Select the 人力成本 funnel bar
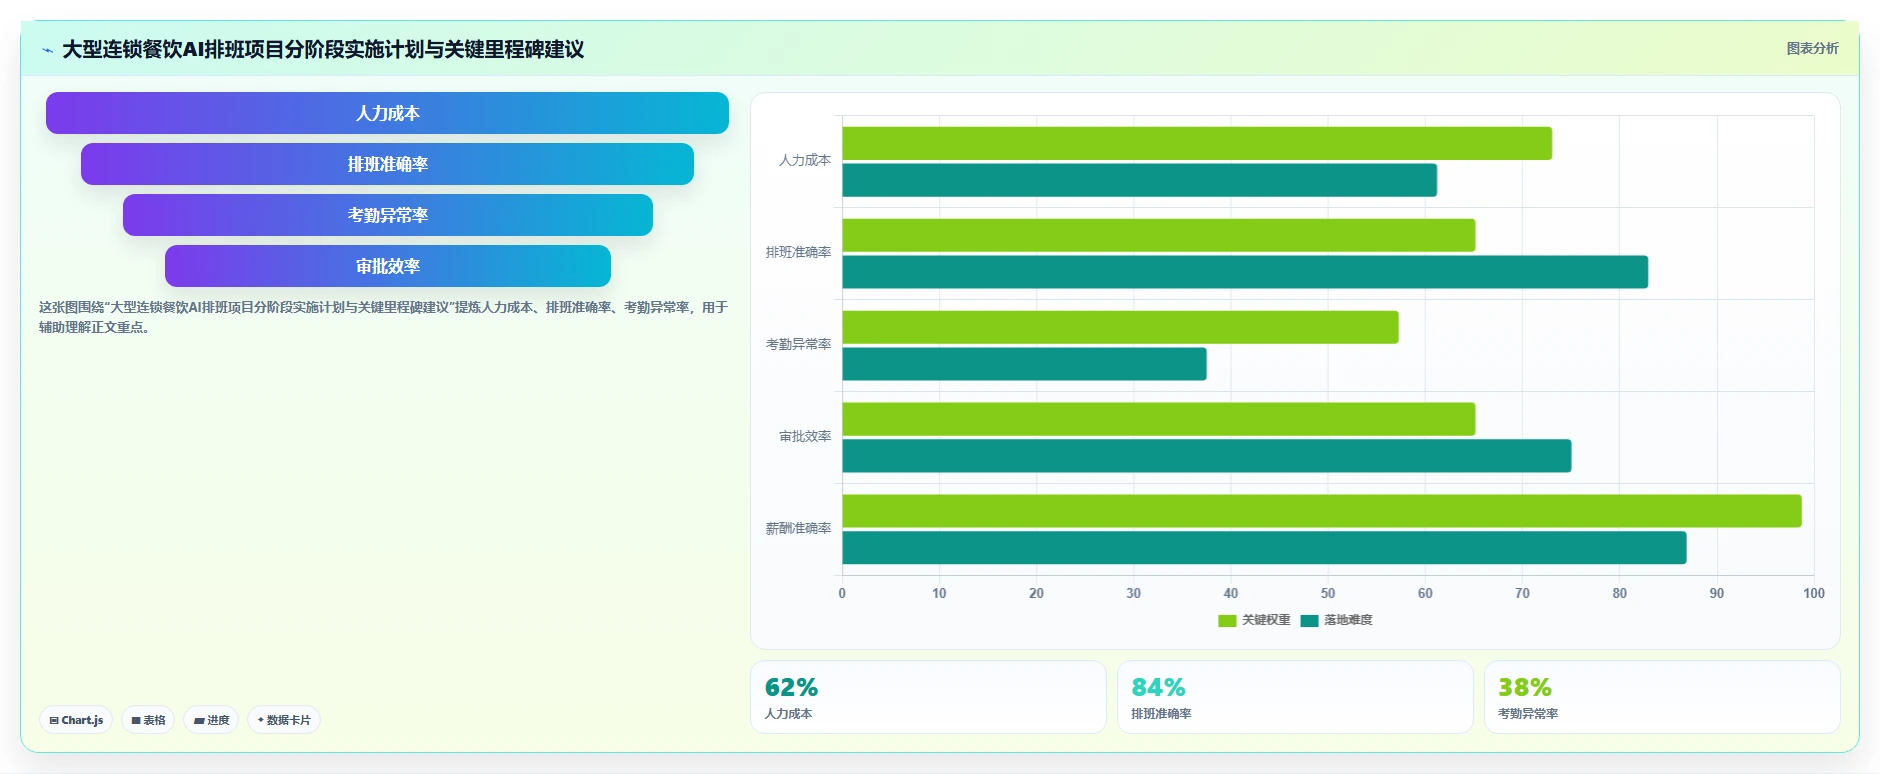1880x774 pixels. tap(387, 113)
